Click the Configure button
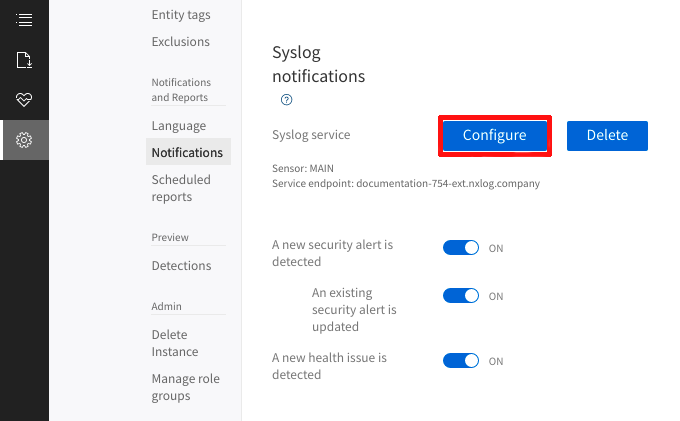 point(495,135)
